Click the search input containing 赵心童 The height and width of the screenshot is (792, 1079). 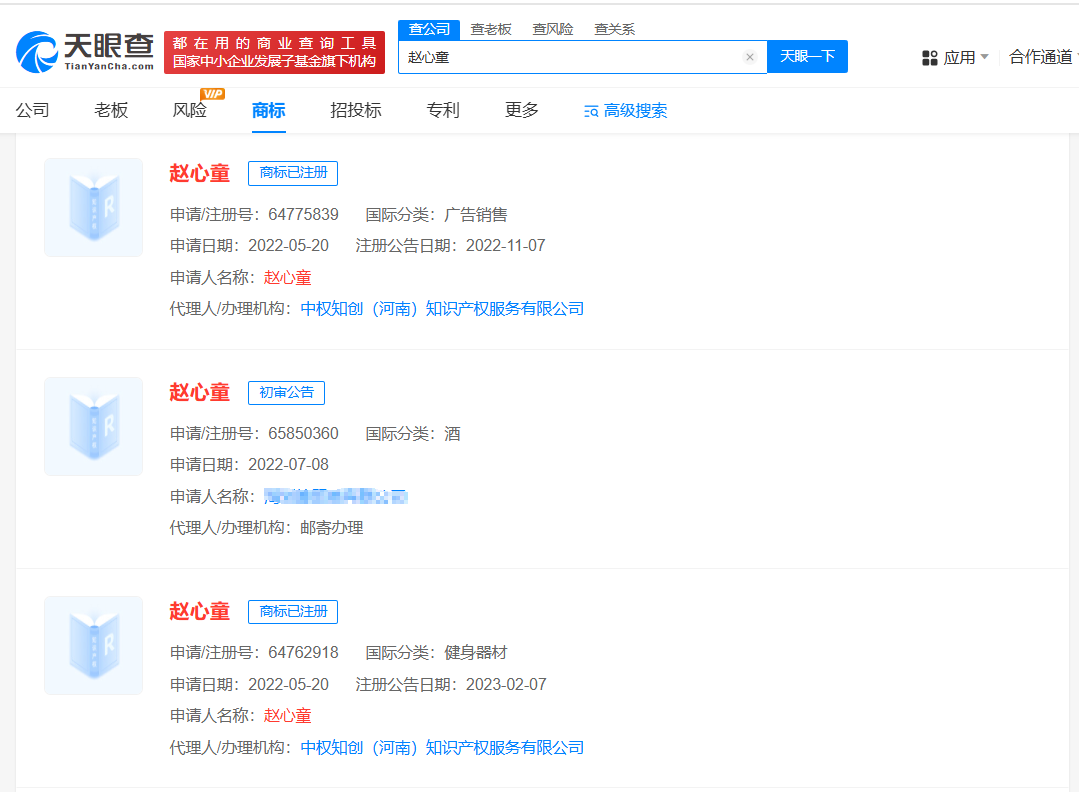(570, 57)
